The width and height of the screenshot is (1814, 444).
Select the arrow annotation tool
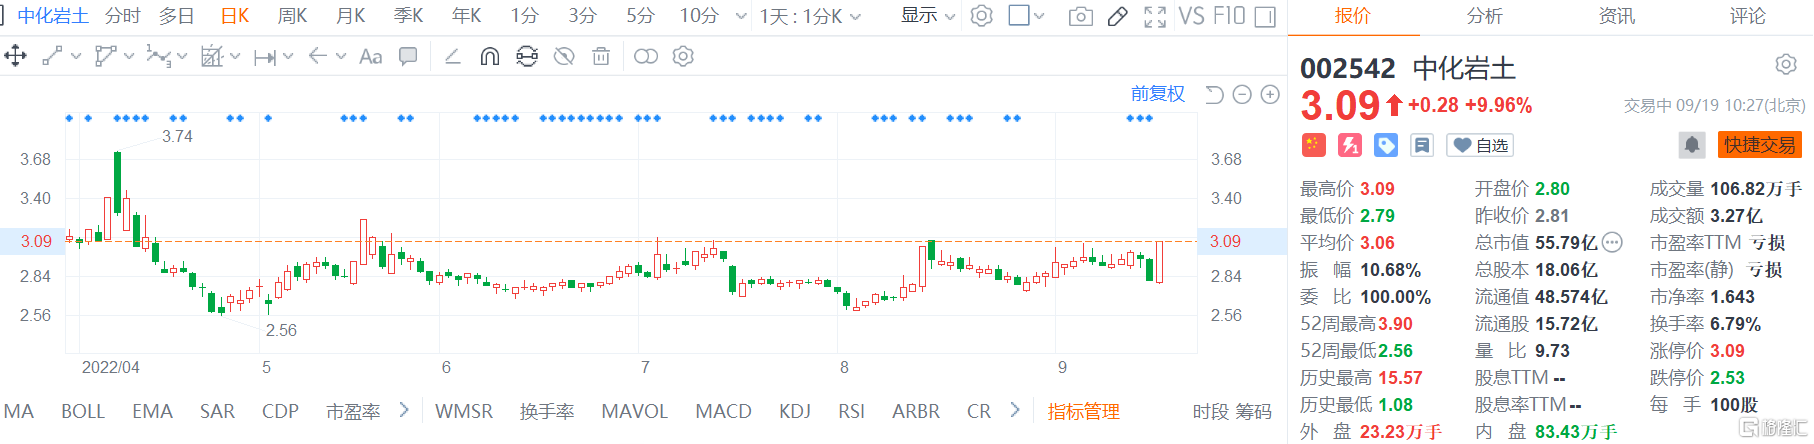[318, 56]
